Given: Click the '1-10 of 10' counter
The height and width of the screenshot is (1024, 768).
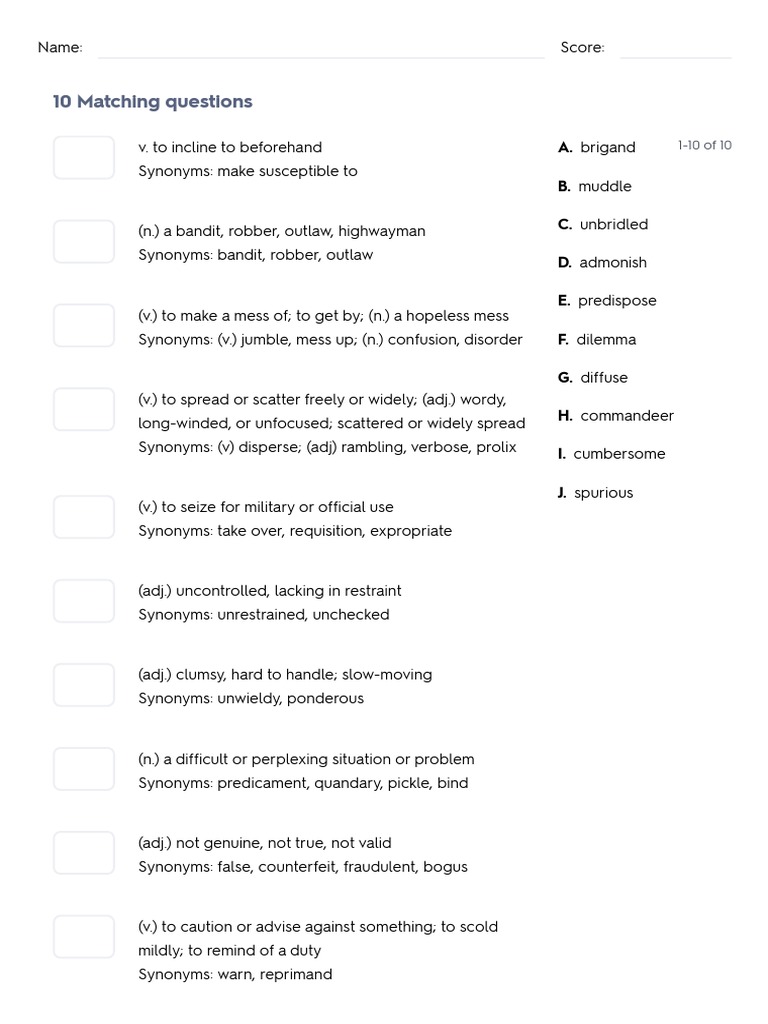Looking at the screenshot, I should (704, 145).
